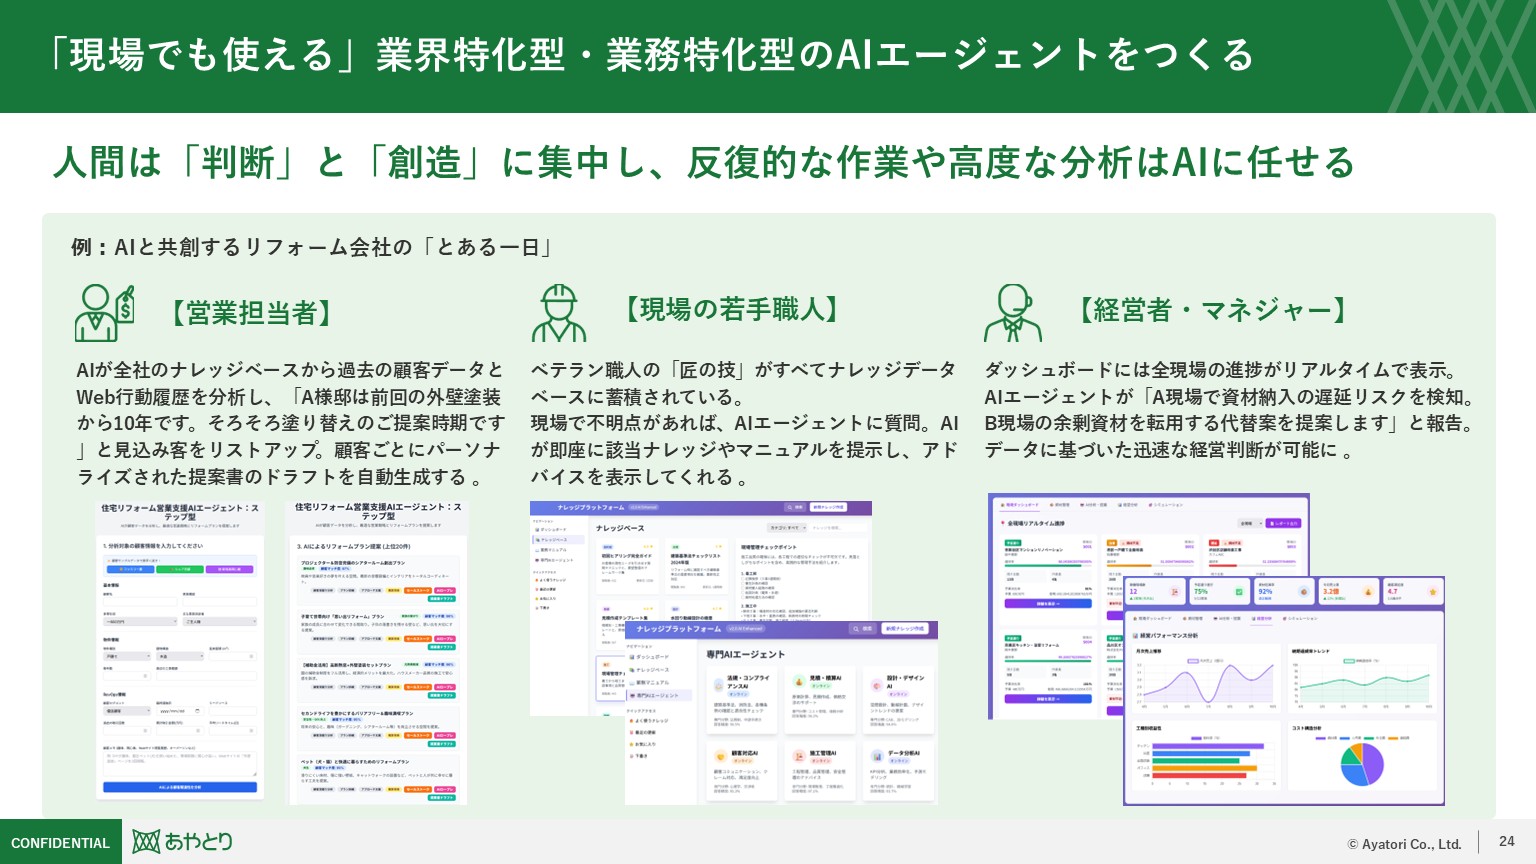
Task: Click the headset manager icon beside 経営者・マネジャー
Action: pos(1012,312)
